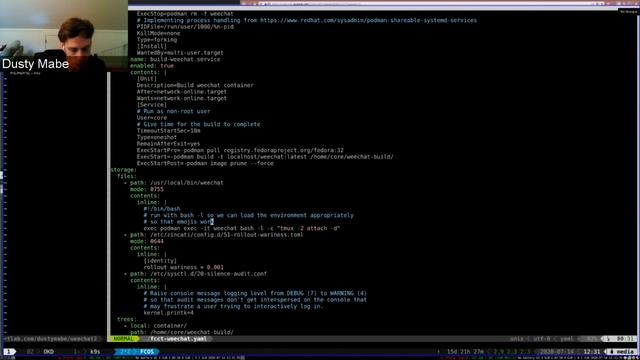640x360 pixels.
Task: Click the '# Run as non-root user' comment
Action: click(173, 111)
